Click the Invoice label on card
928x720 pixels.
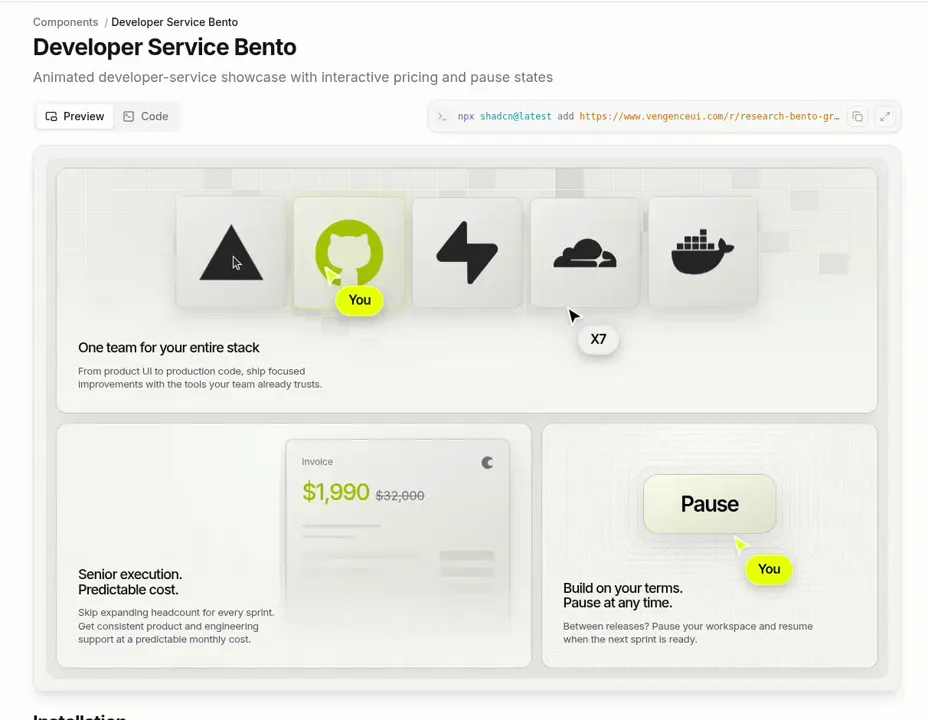point(317,461)
